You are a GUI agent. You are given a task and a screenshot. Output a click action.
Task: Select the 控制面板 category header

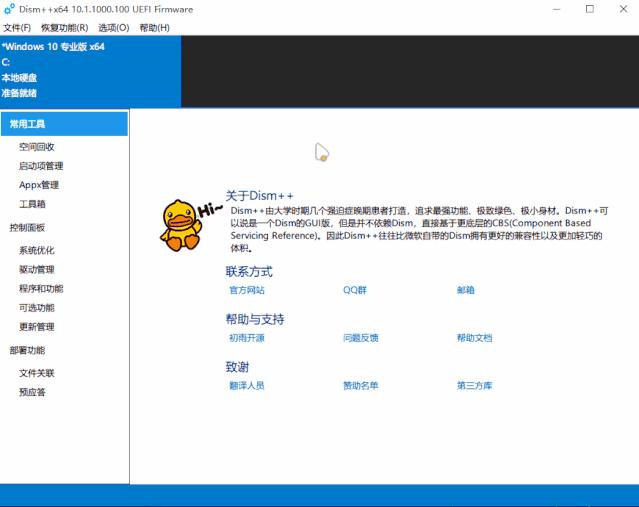point(27,227)
